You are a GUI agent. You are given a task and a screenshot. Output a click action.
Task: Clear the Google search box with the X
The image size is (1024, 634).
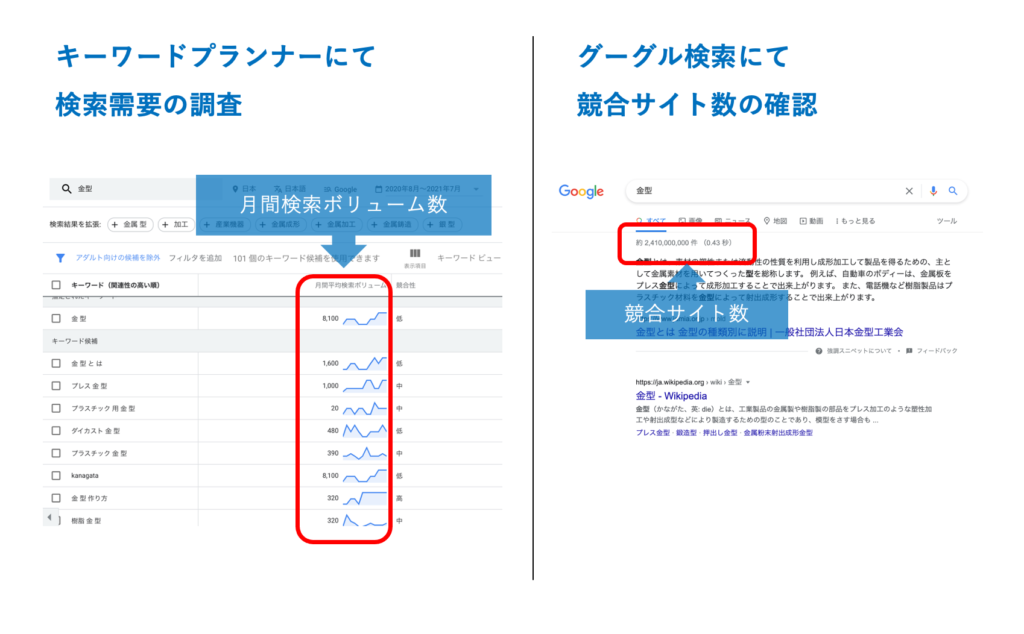click(908, 191)
